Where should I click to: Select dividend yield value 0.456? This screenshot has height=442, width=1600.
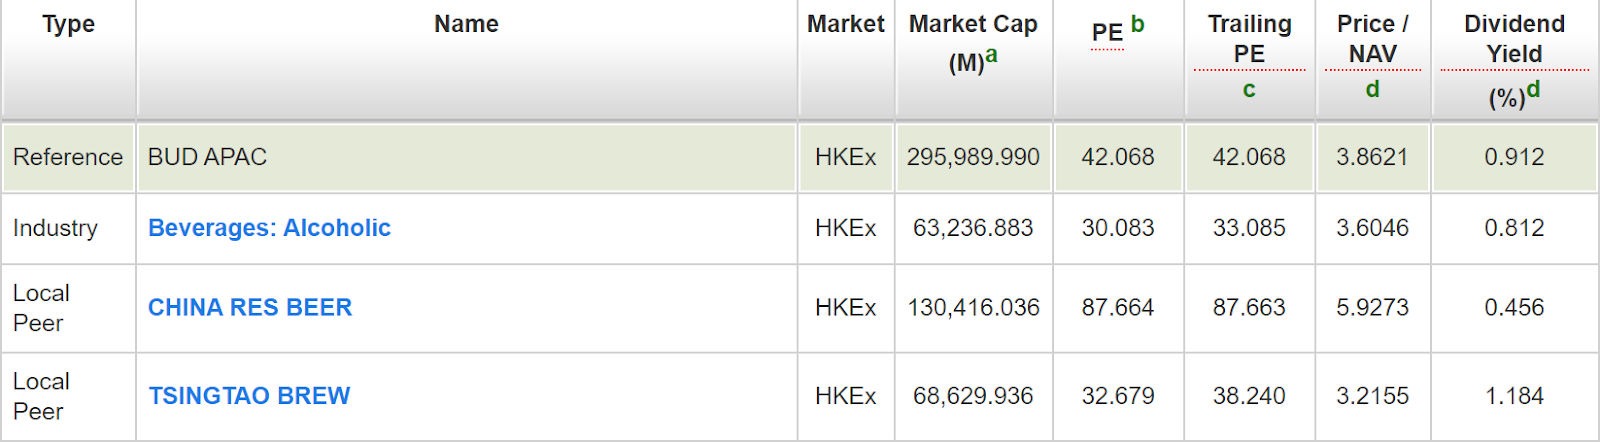(x=1515, y=307)
